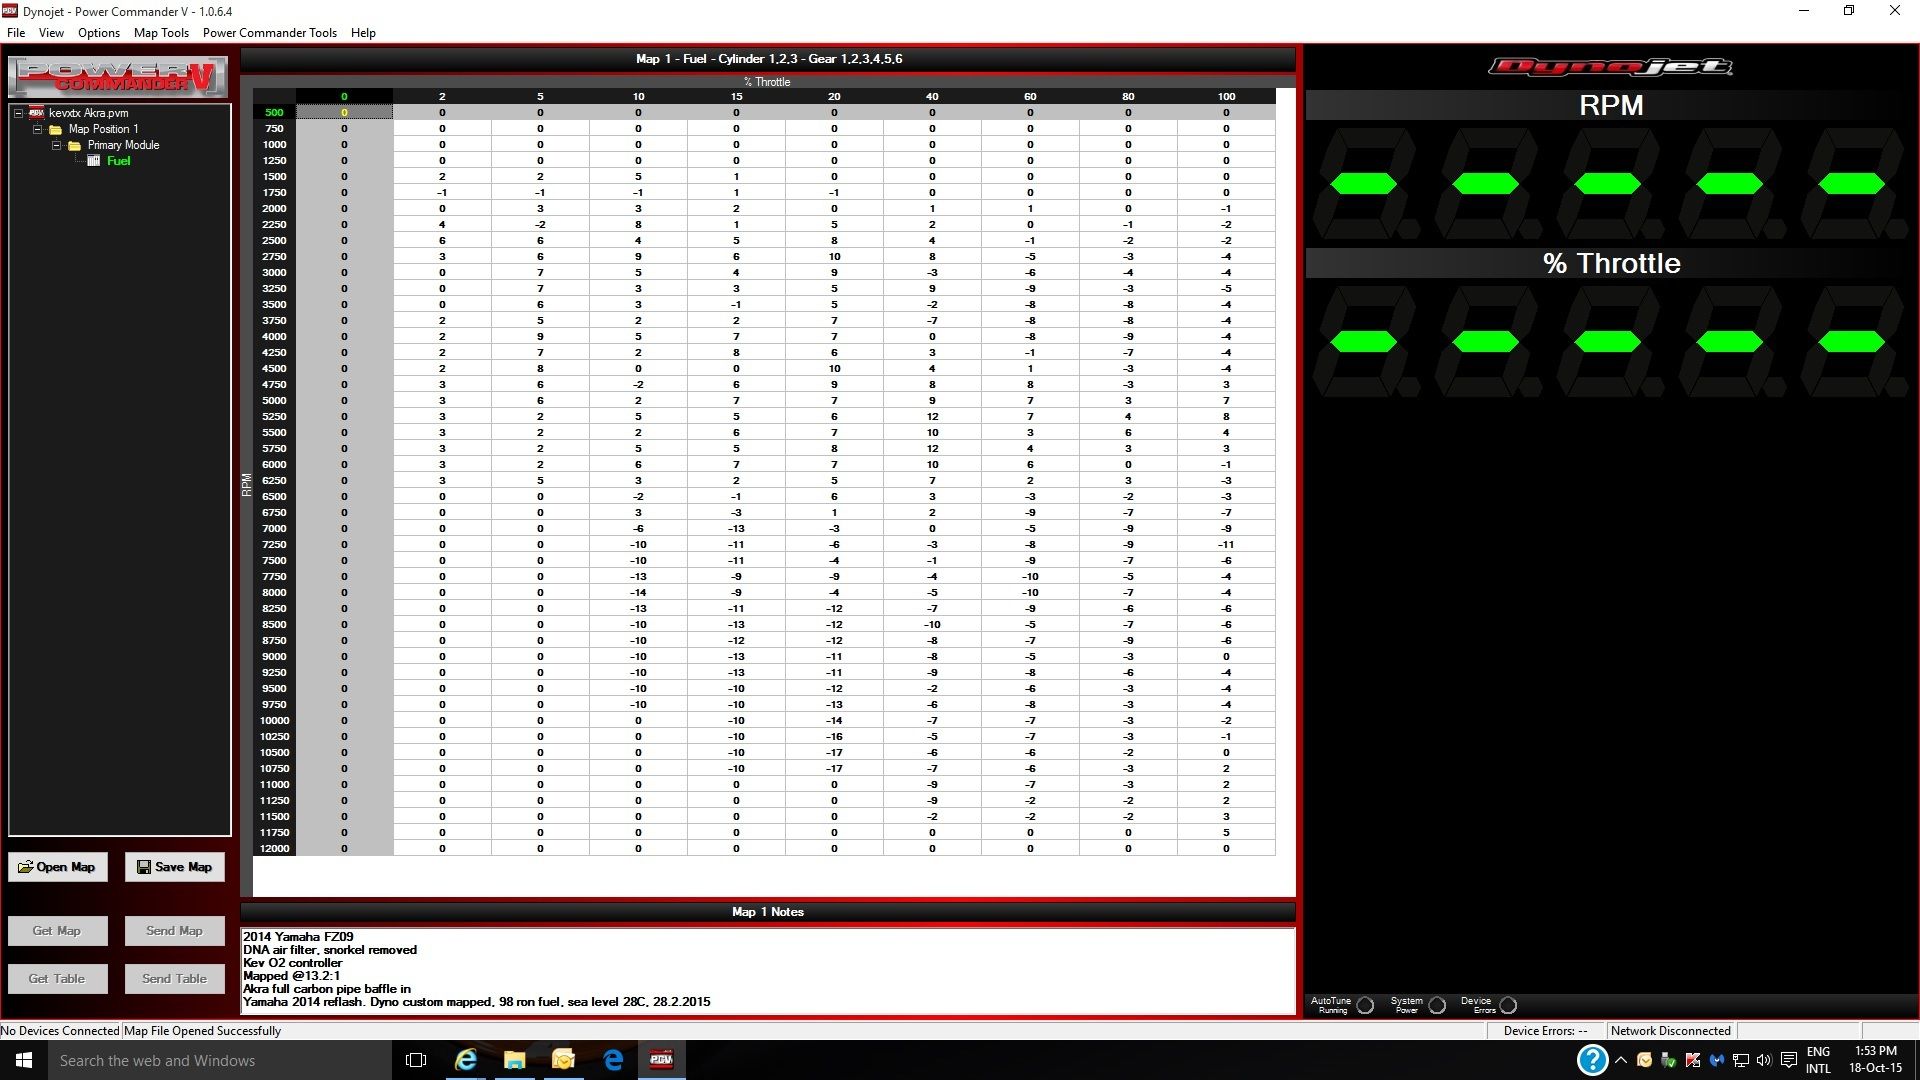Open the Power Commander taskbar app icon
The height and width of the screenshot is (1080, 1920).
(661, 1060)
